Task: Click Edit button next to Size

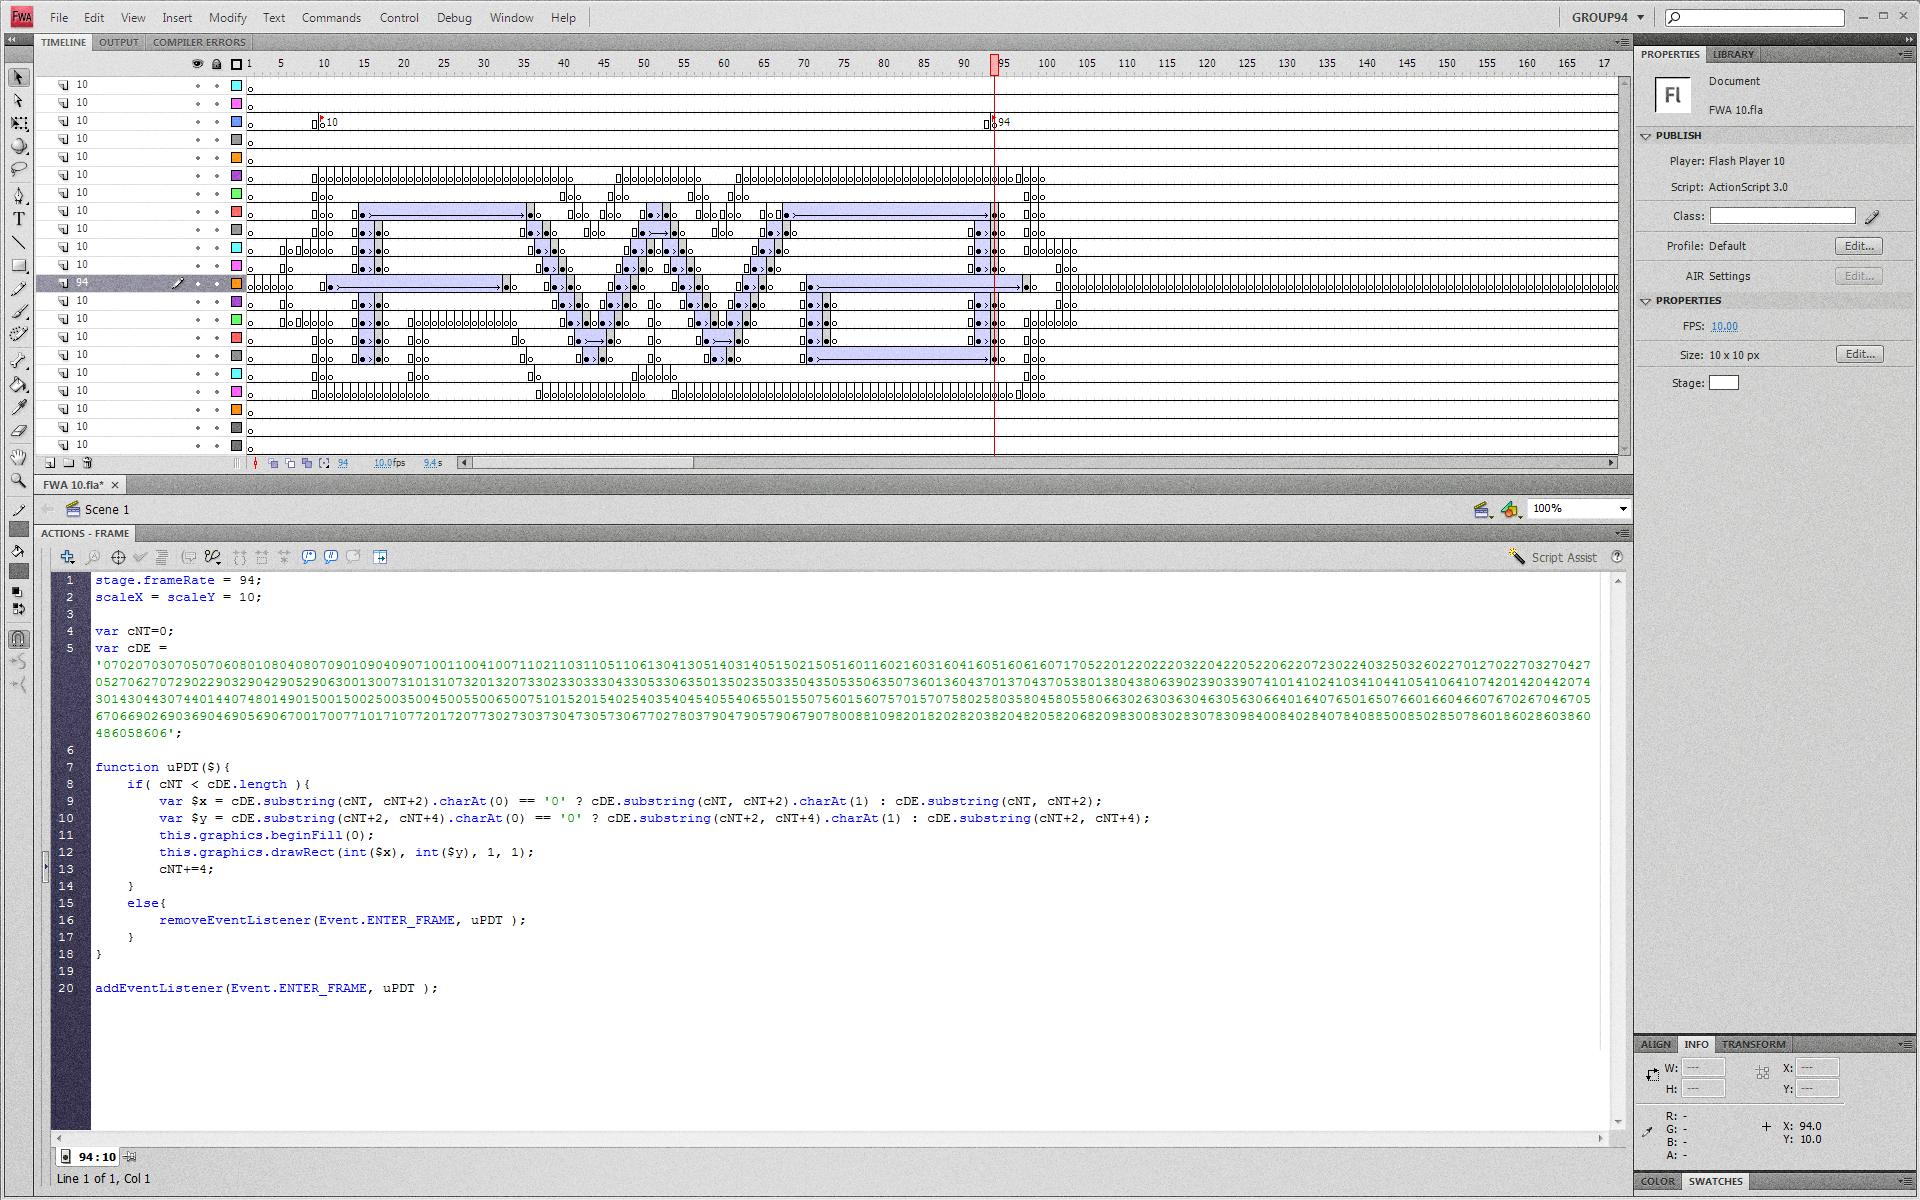Action: [1858, 354]
